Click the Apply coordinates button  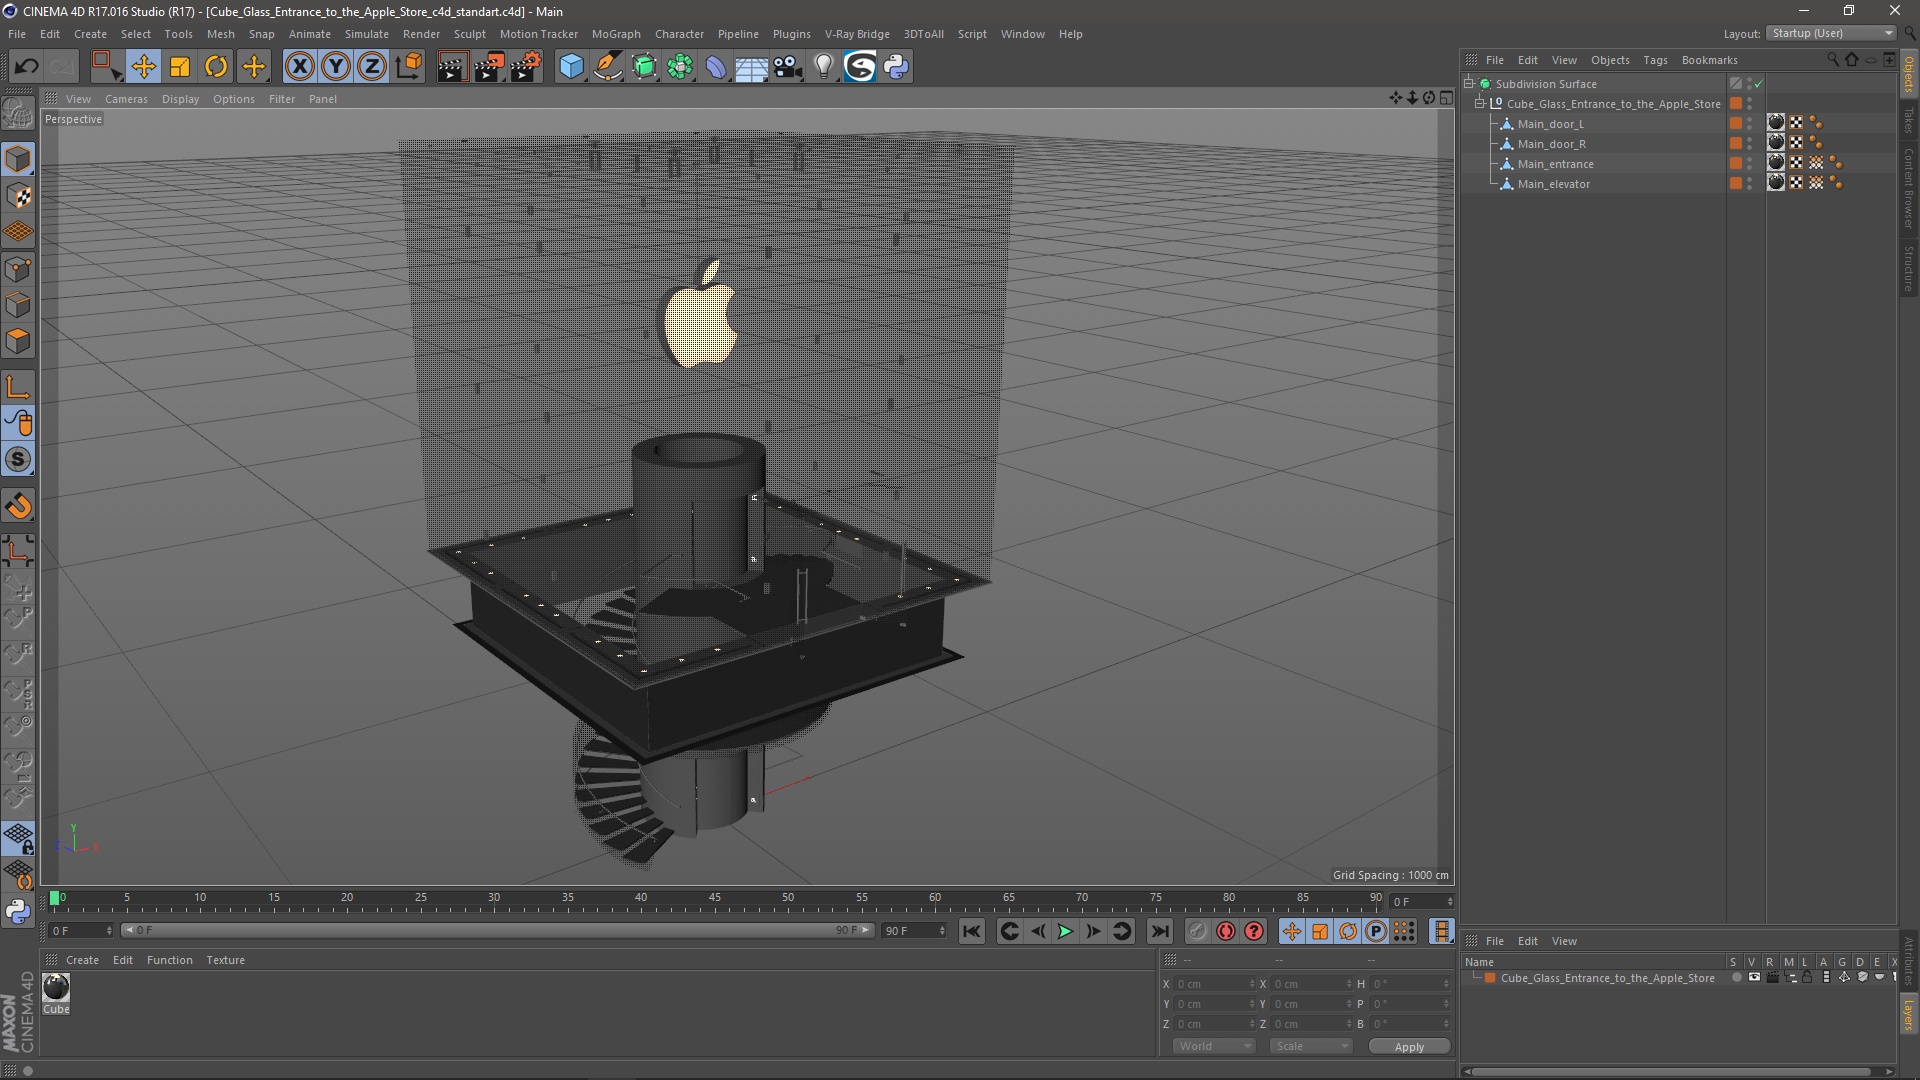1409,1047
